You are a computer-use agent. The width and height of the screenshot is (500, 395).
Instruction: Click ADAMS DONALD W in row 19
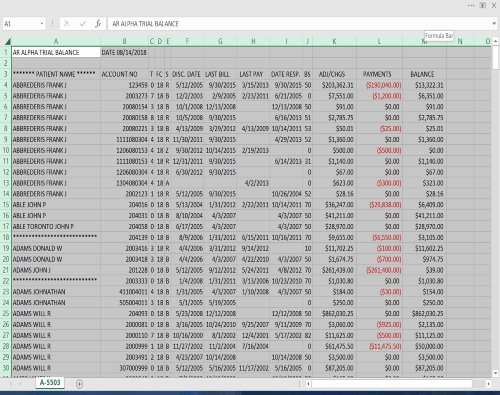tap(56, 248)
